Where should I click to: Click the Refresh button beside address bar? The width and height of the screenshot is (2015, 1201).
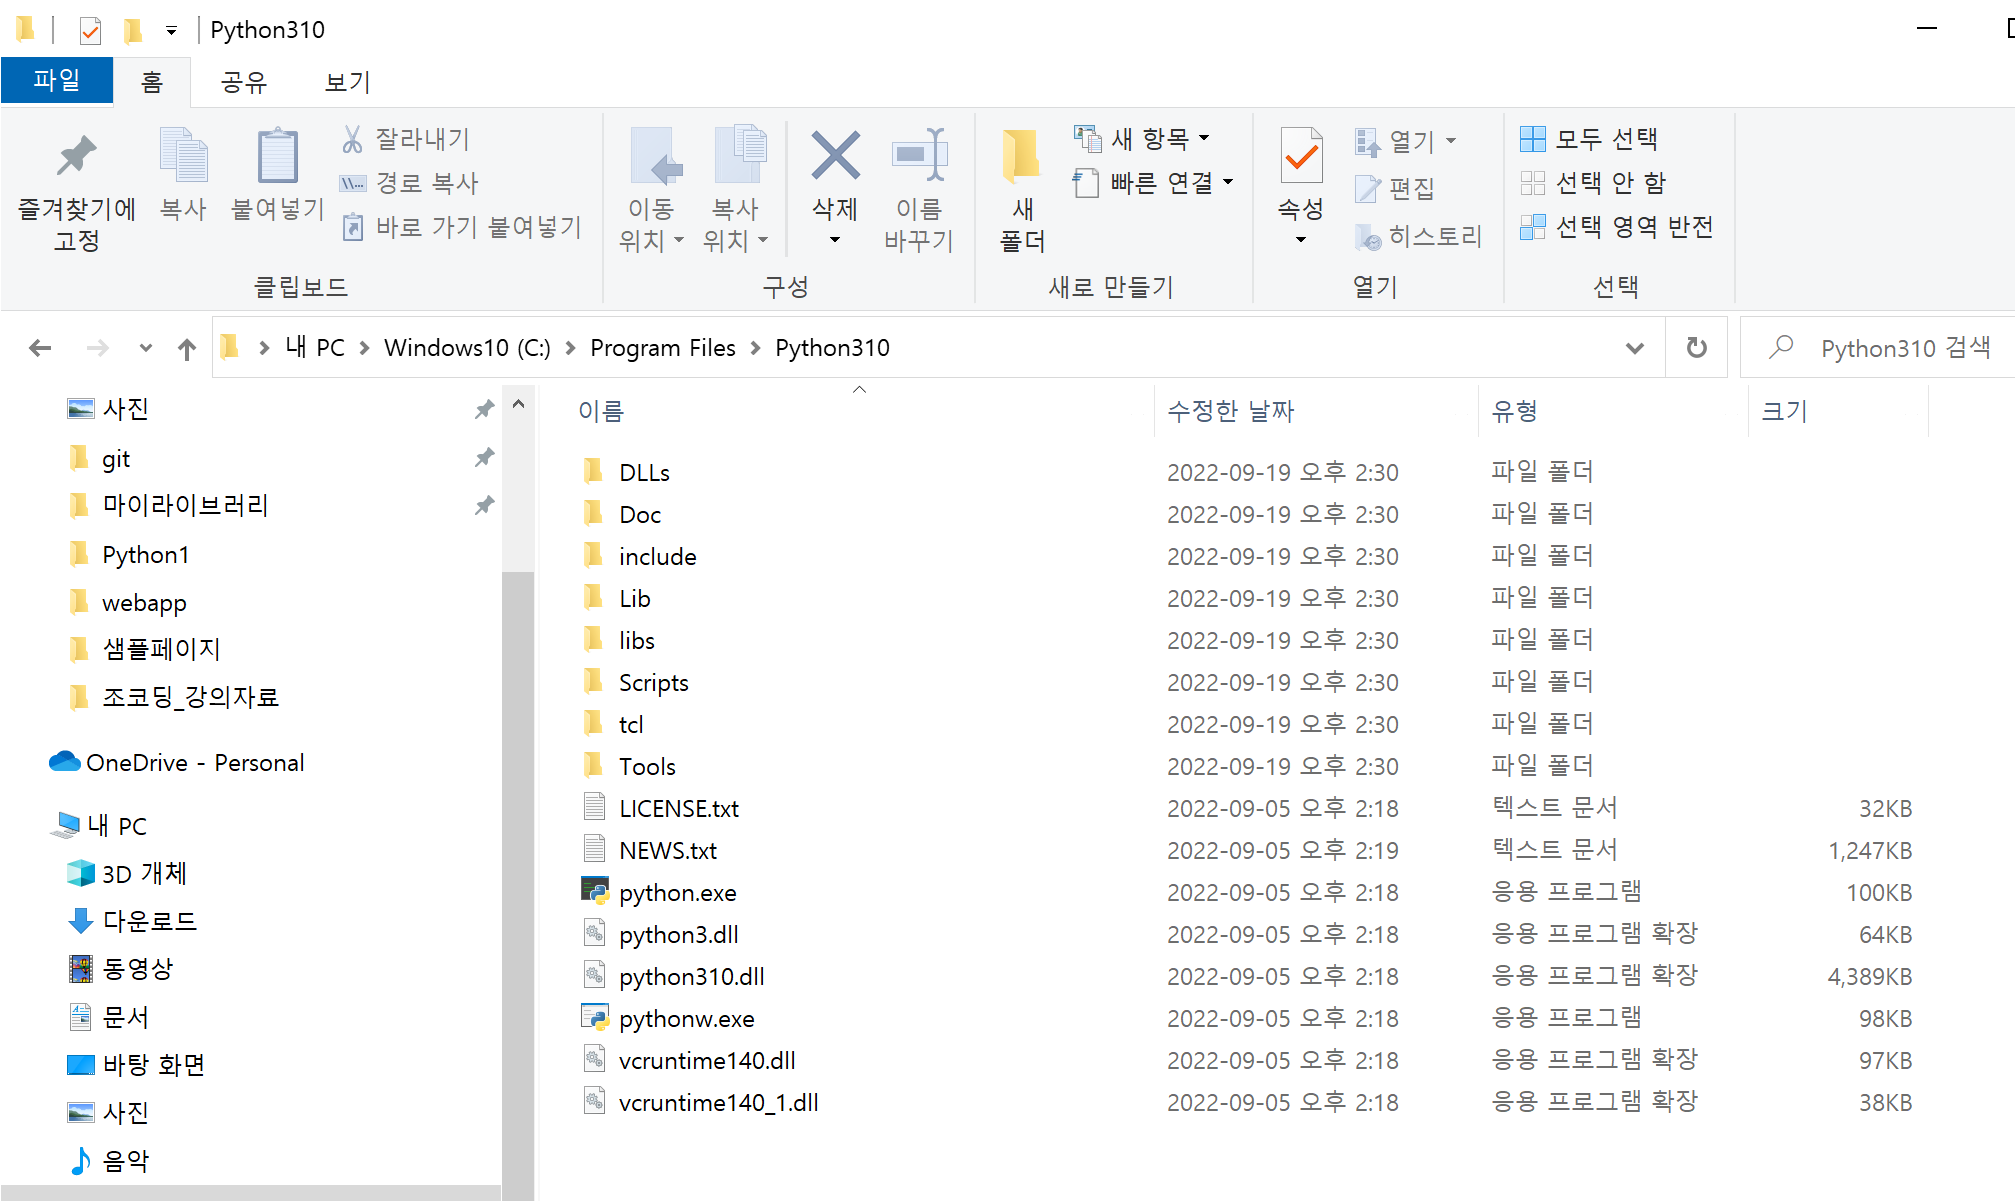(1696, 348)
